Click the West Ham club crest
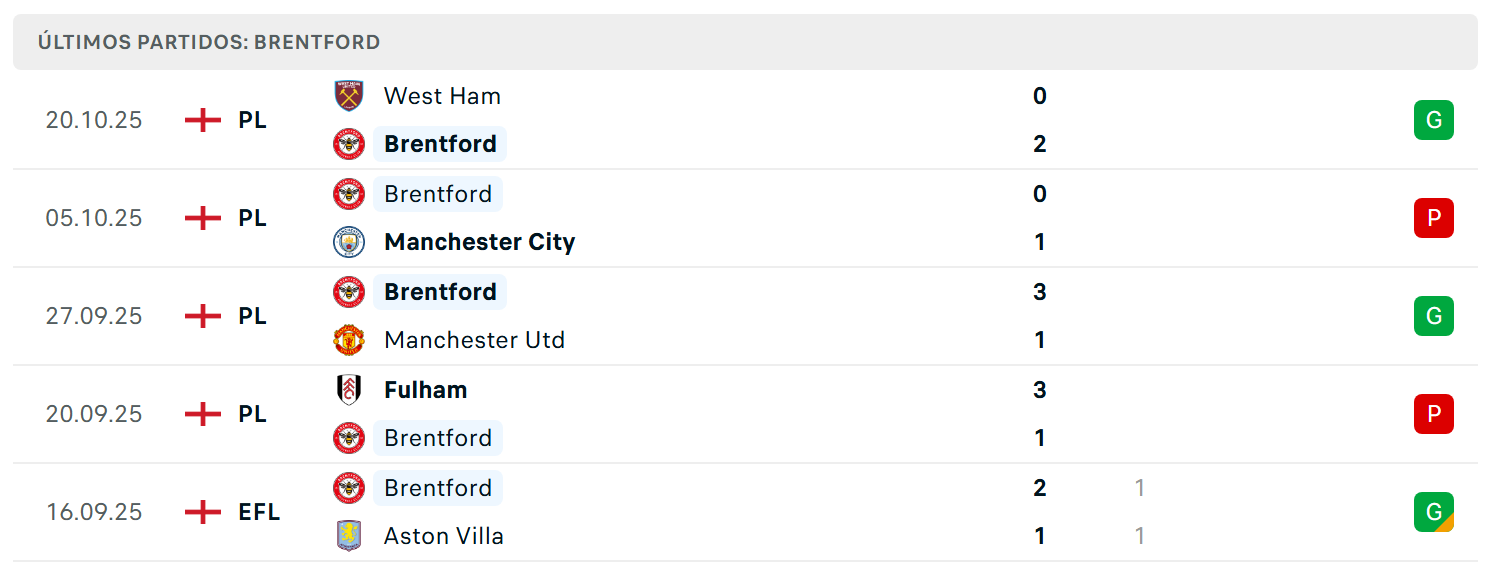 click(349, 96)
